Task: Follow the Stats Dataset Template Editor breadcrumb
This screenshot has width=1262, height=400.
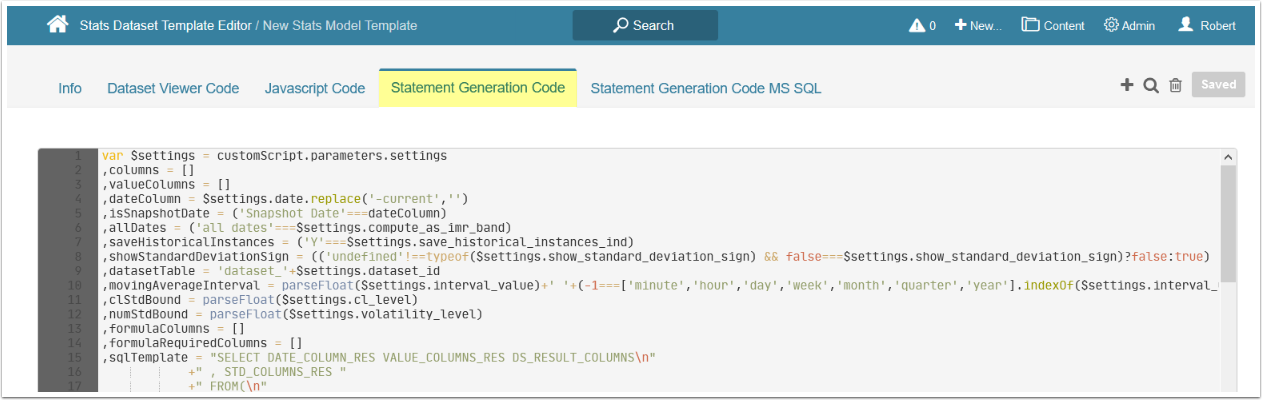Action: (x=166, y=25)
